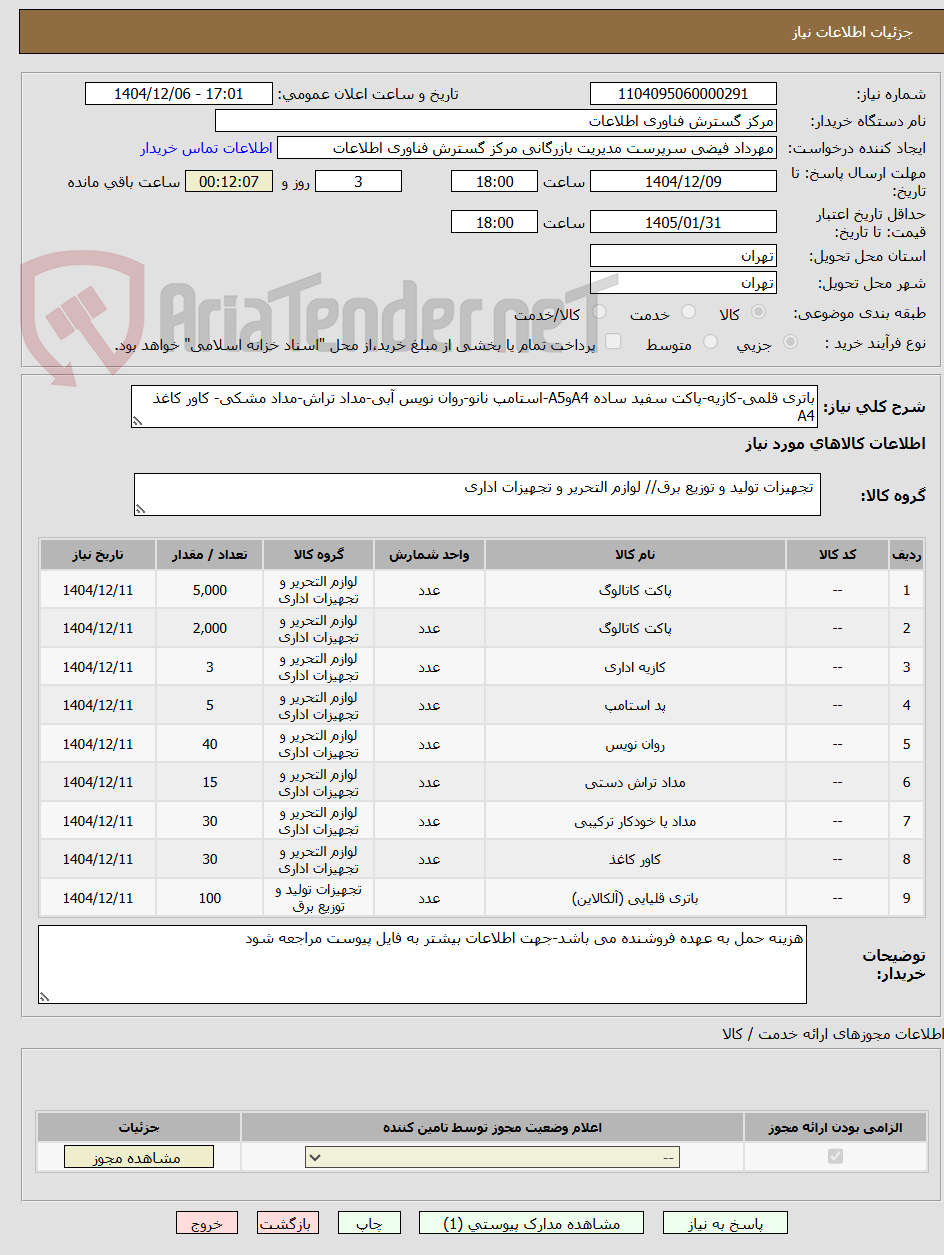Click the باتری قلیایی (آلکالاین) item name

tap(636, 899)
